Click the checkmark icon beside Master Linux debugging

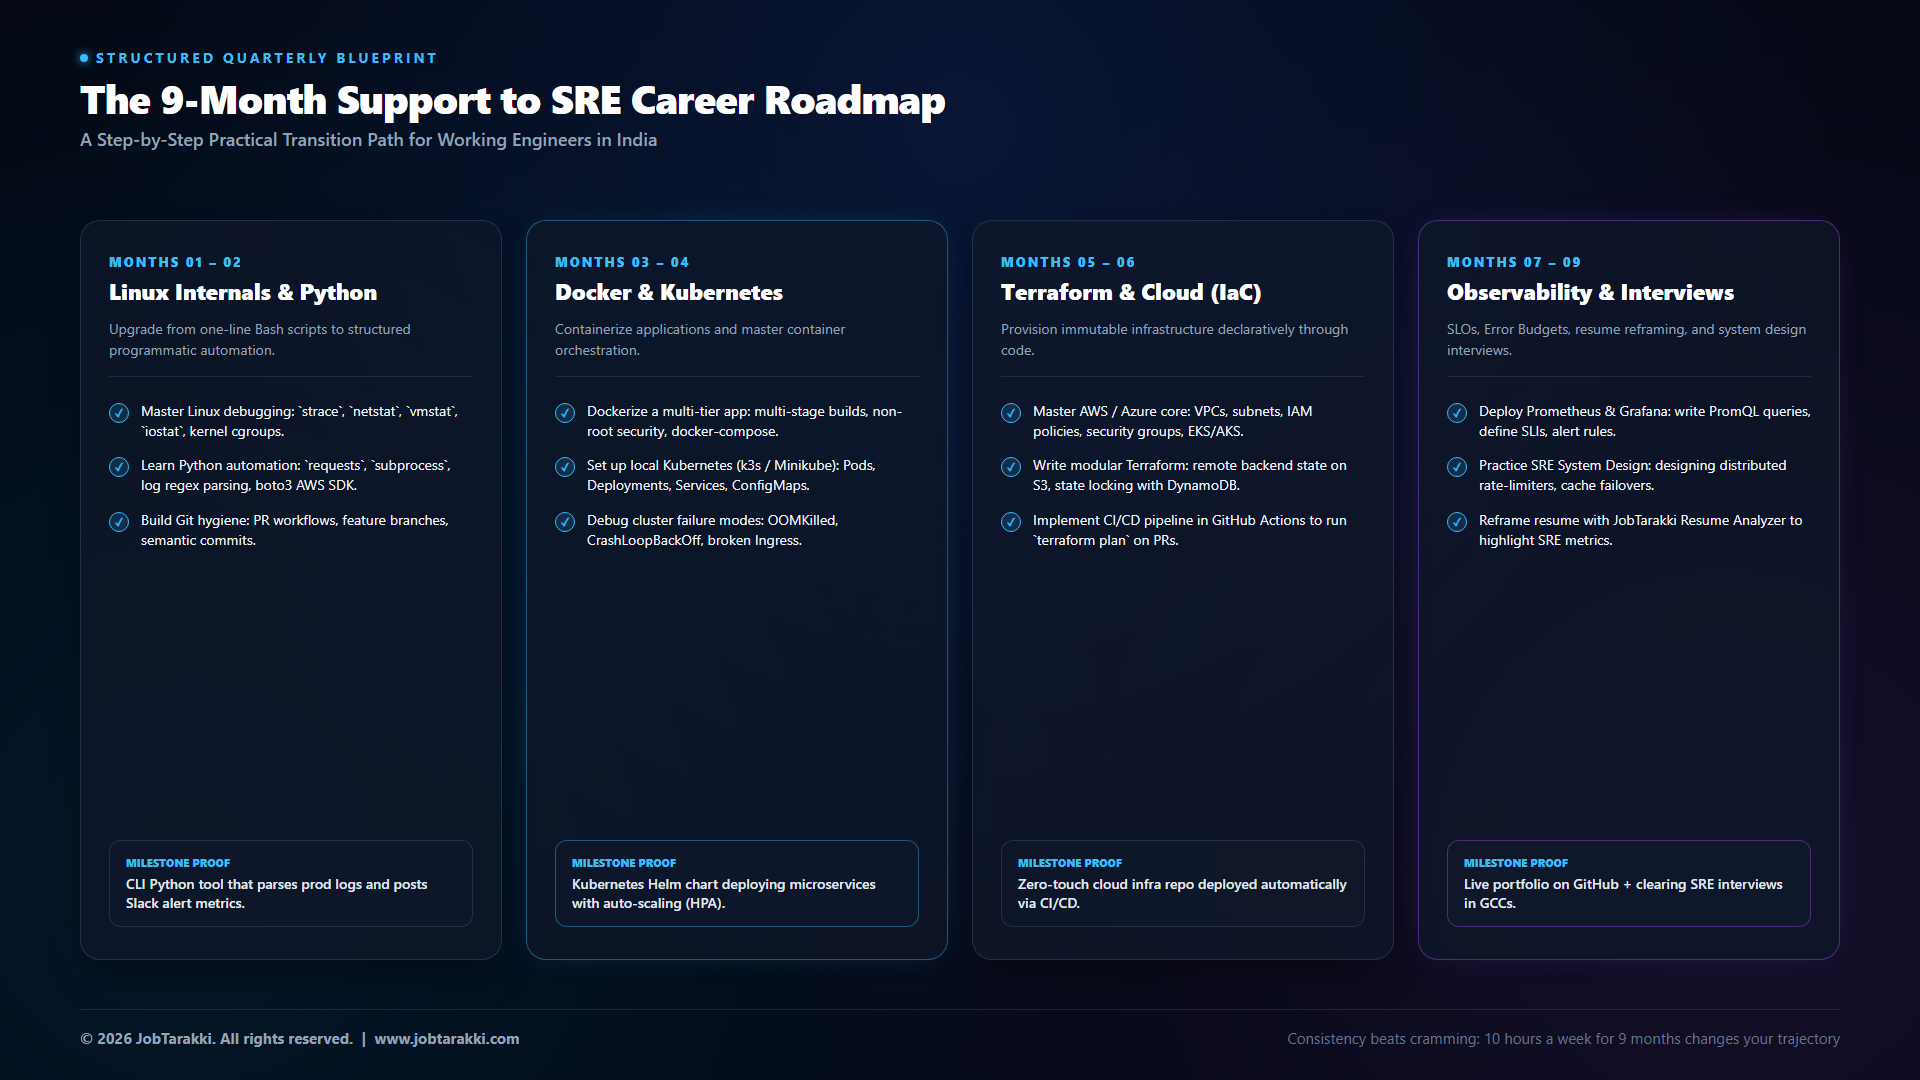click(119, 413)
